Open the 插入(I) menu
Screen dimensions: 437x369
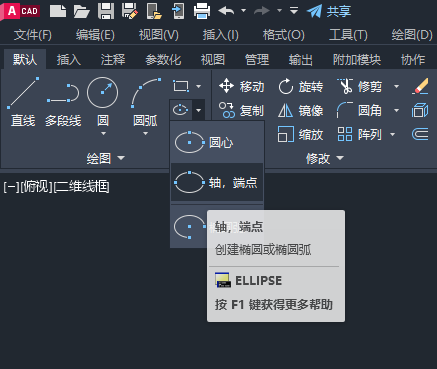point(221,35)
